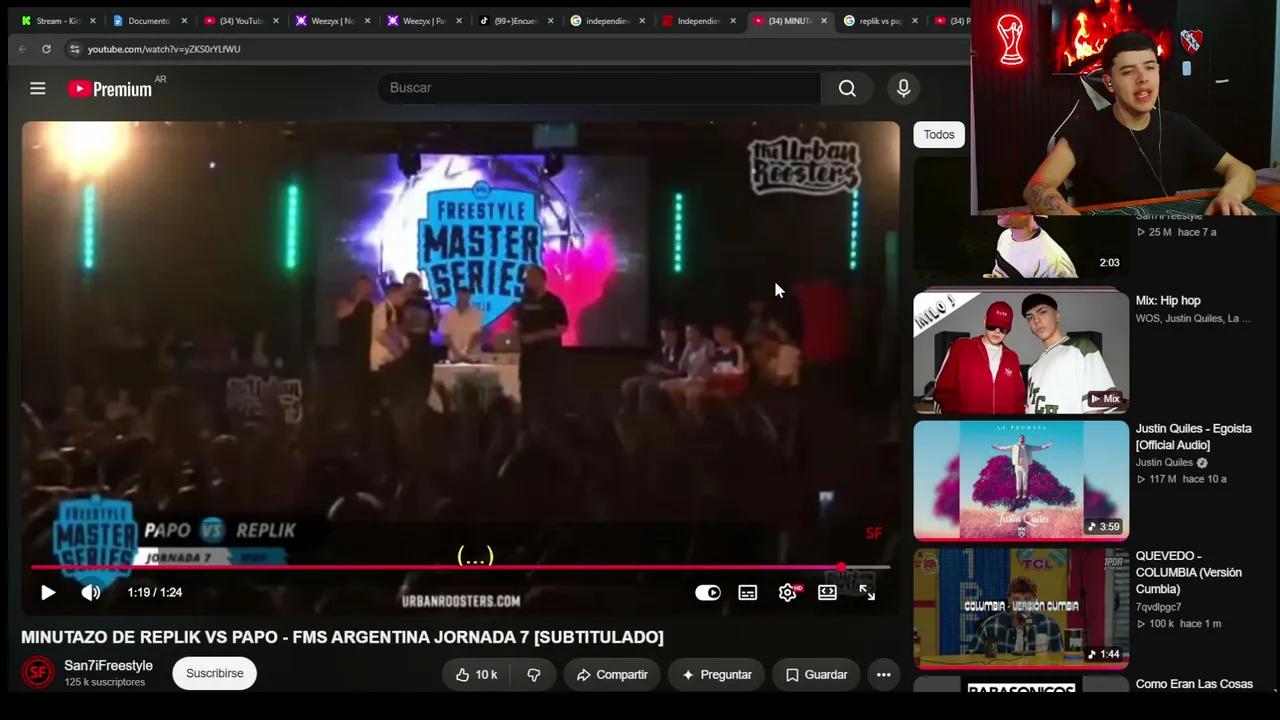This screenshot has width=1280, height=720.
Task: Go back with the browser back arrow
Action: 22,49
